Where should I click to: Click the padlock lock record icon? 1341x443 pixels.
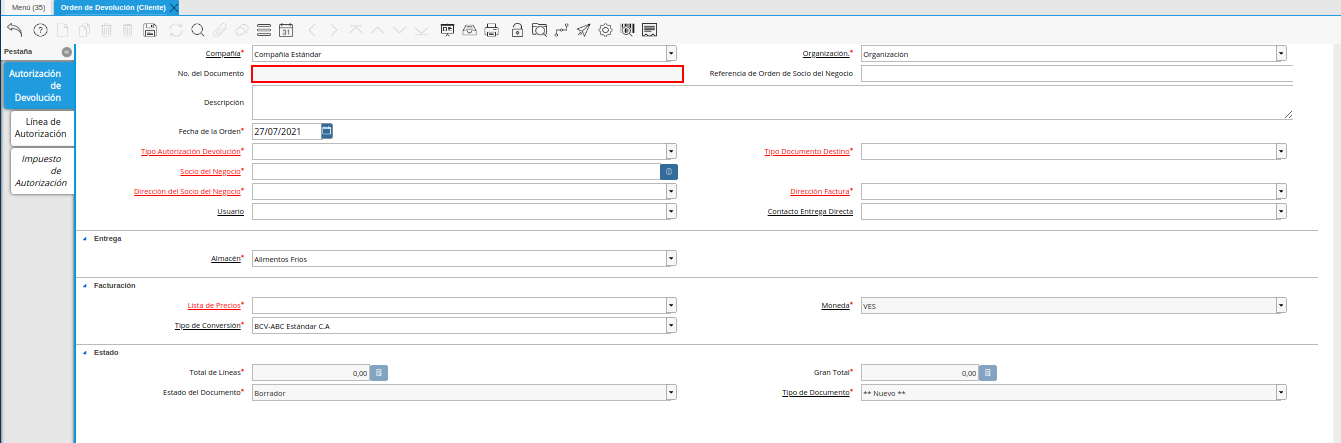(x=517, y=30)
